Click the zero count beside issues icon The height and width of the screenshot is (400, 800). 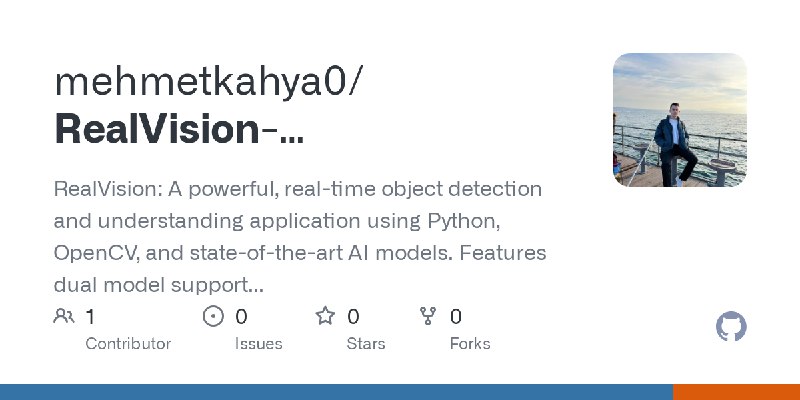pos(241,317)
